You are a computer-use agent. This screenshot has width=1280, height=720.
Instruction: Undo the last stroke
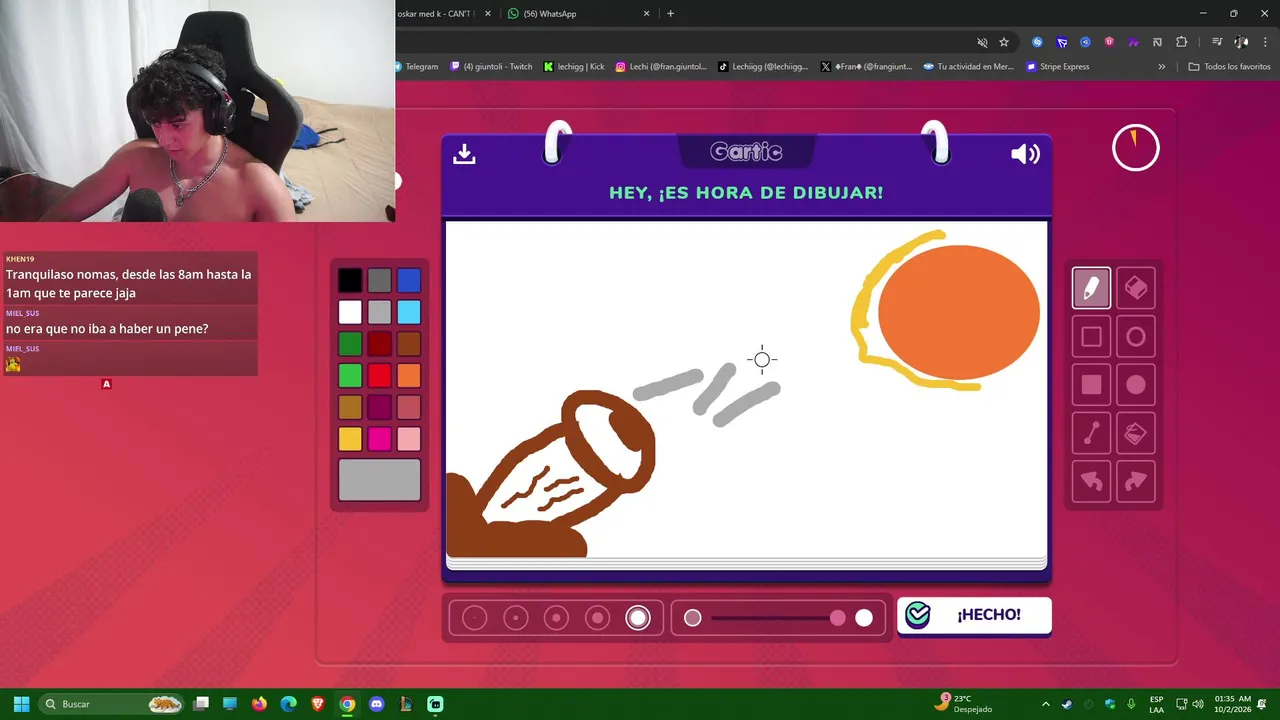(x=1091, y=482)
